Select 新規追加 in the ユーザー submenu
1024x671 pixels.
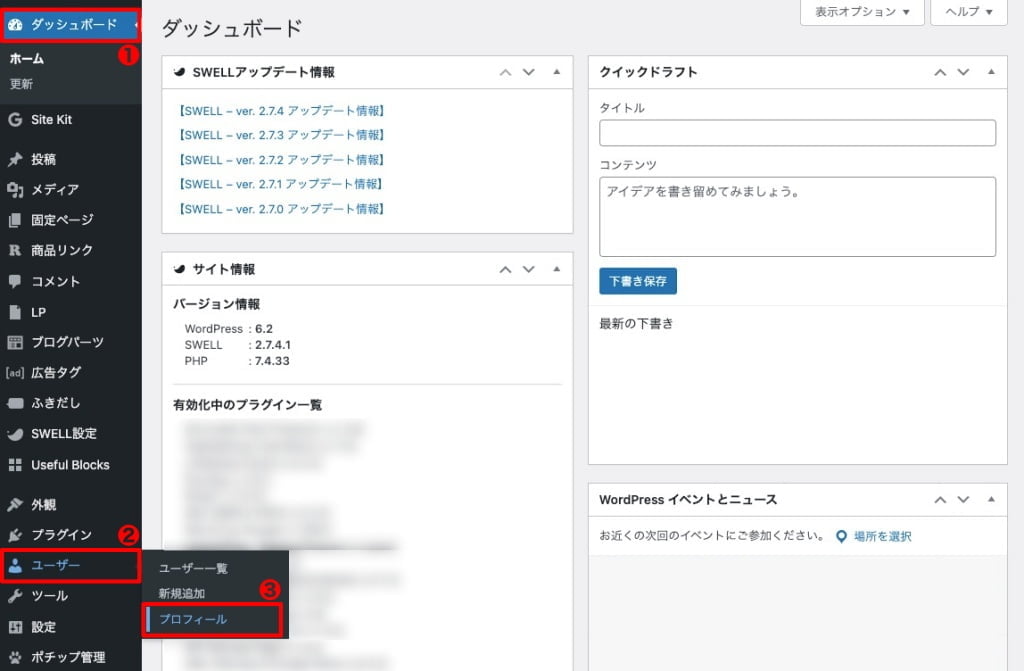click(x=182, y=594)
